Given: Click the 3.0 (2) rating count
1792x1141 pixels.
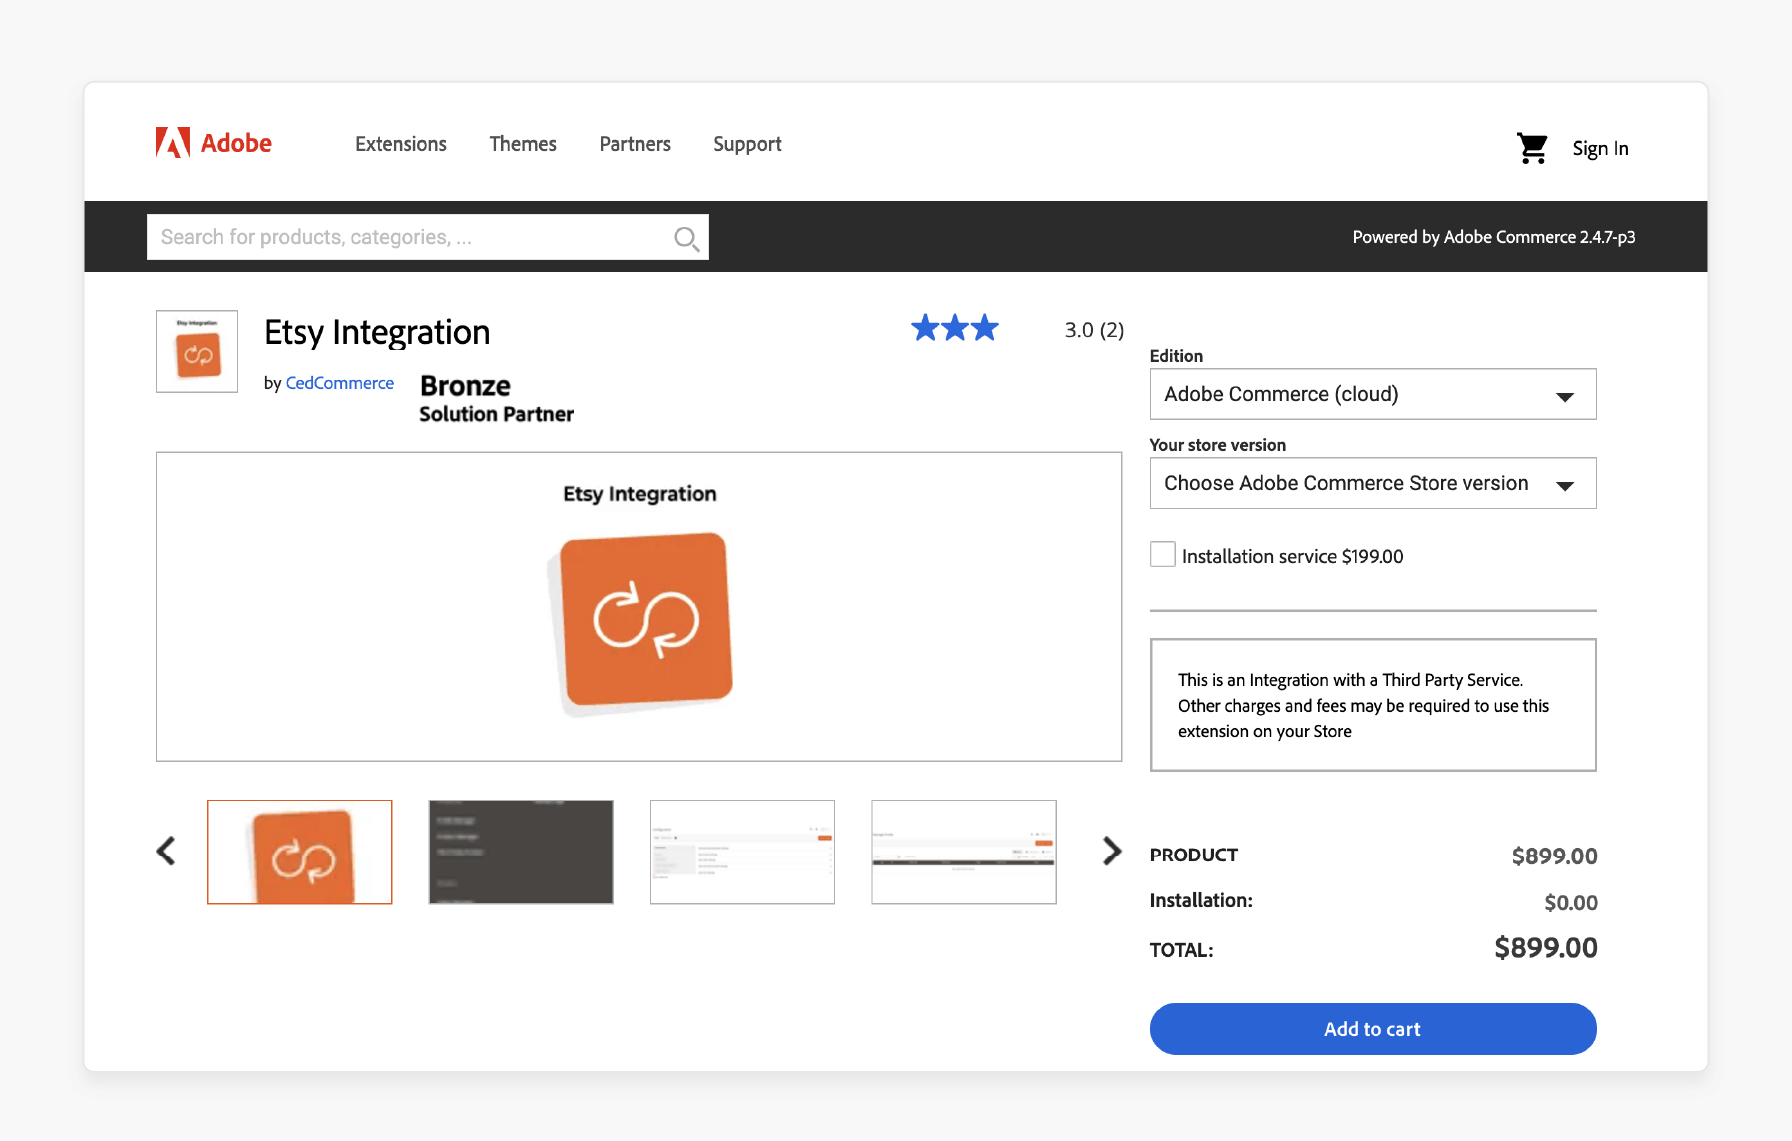Looking at the screenshot, I should pyautogui.click(x=1094, y=330).
